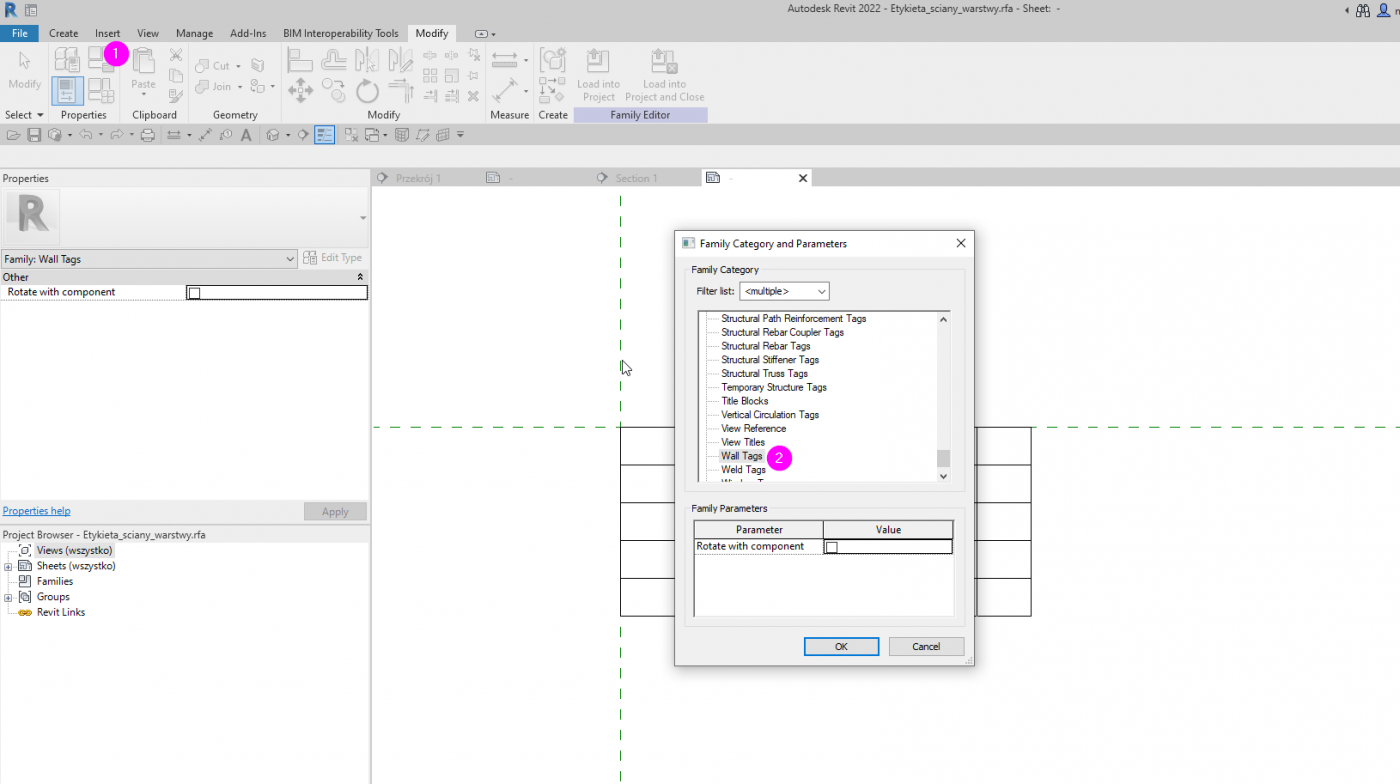Open the Filter list dropdown
Image resolution: width=1400 pixels, height=784 pixels.
click(x=784, y=291)
